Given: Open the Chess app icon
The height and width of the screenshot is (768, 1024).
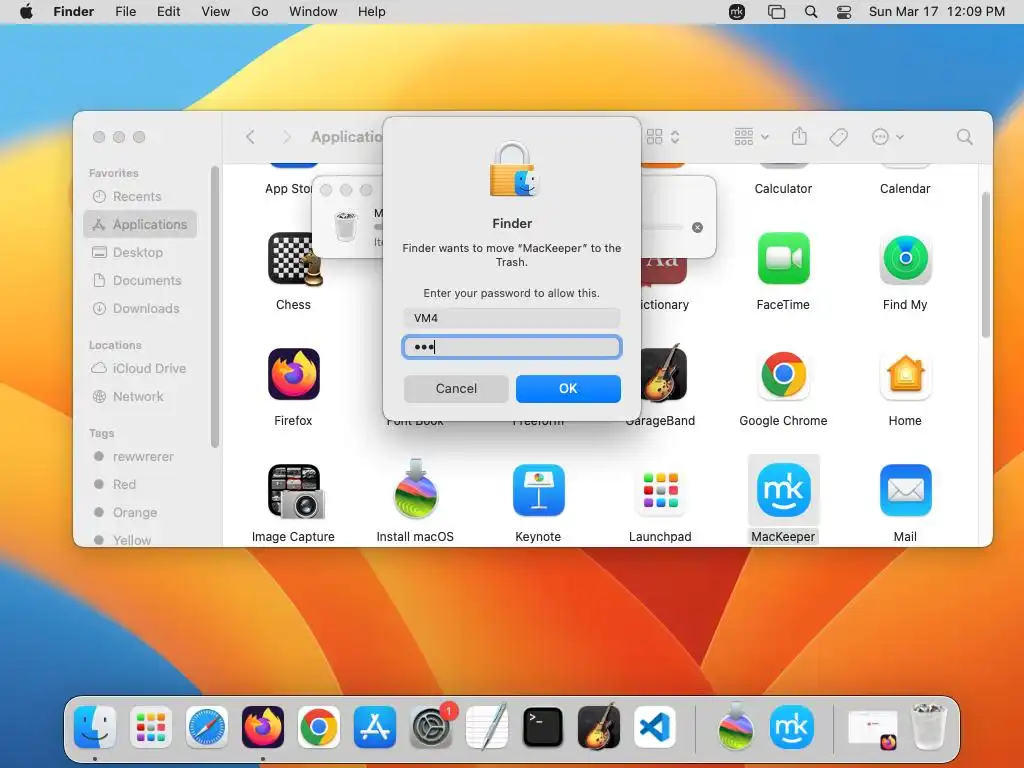Looking at the screenshot, I should (294, 259).
